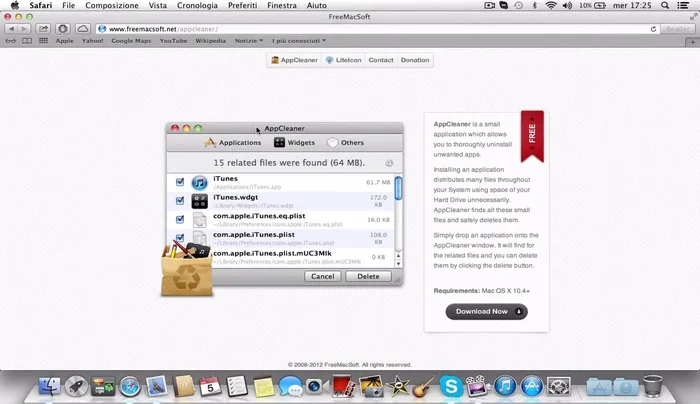Open the Notes app in the Dock

pos(263,386)
